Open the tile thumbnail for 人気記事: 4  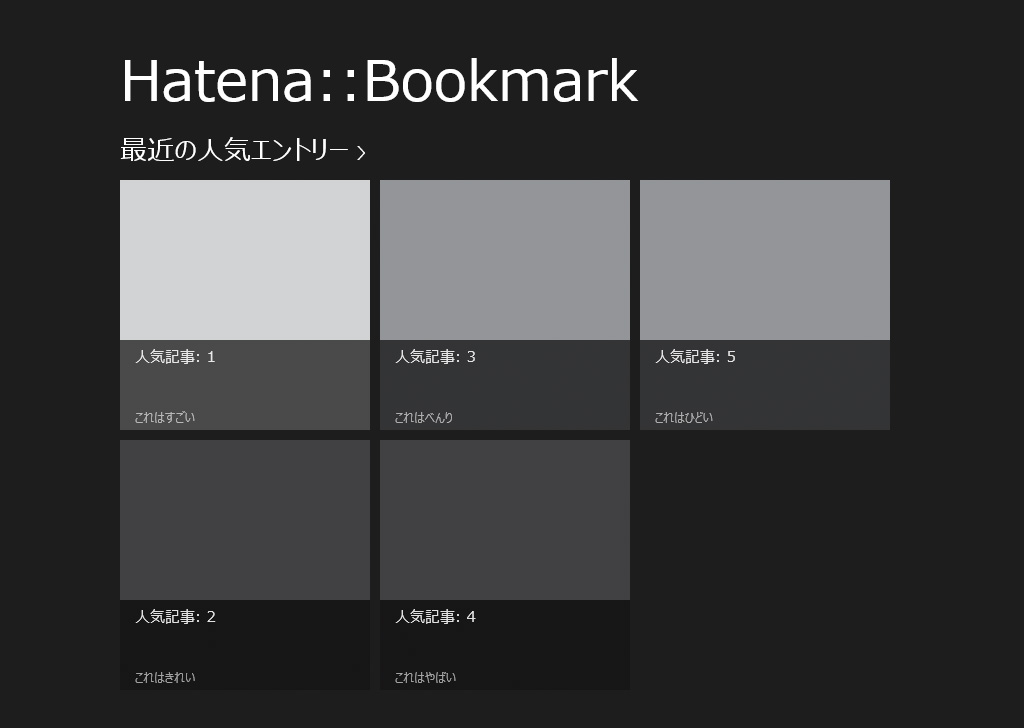click(x=505, y=520)
